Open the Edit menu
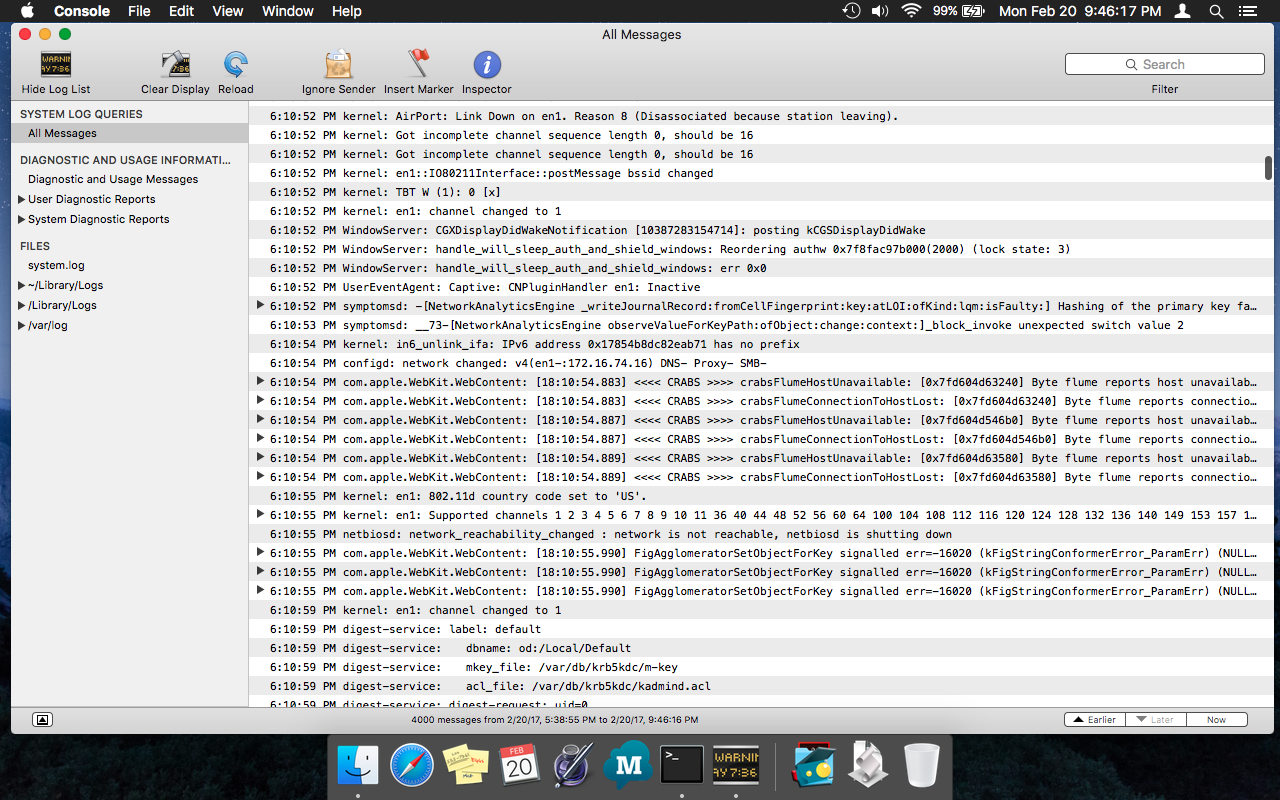 point(181,11)
